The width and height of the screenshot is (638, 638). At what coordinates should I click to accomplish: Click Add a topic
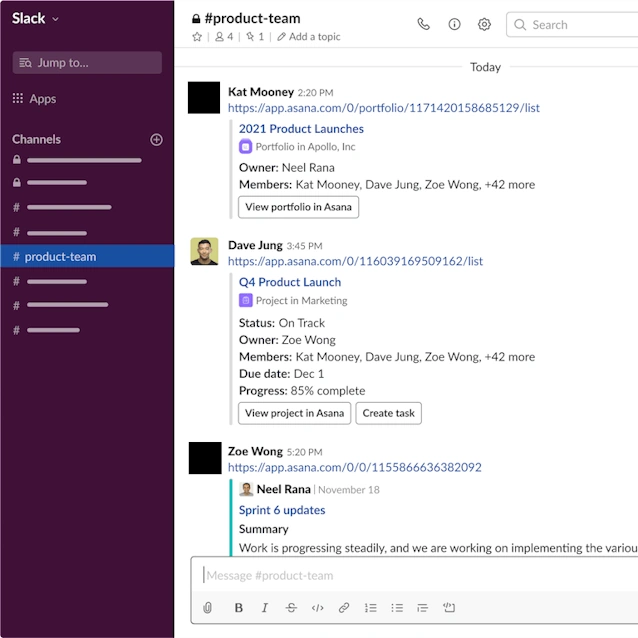[308, 37]
